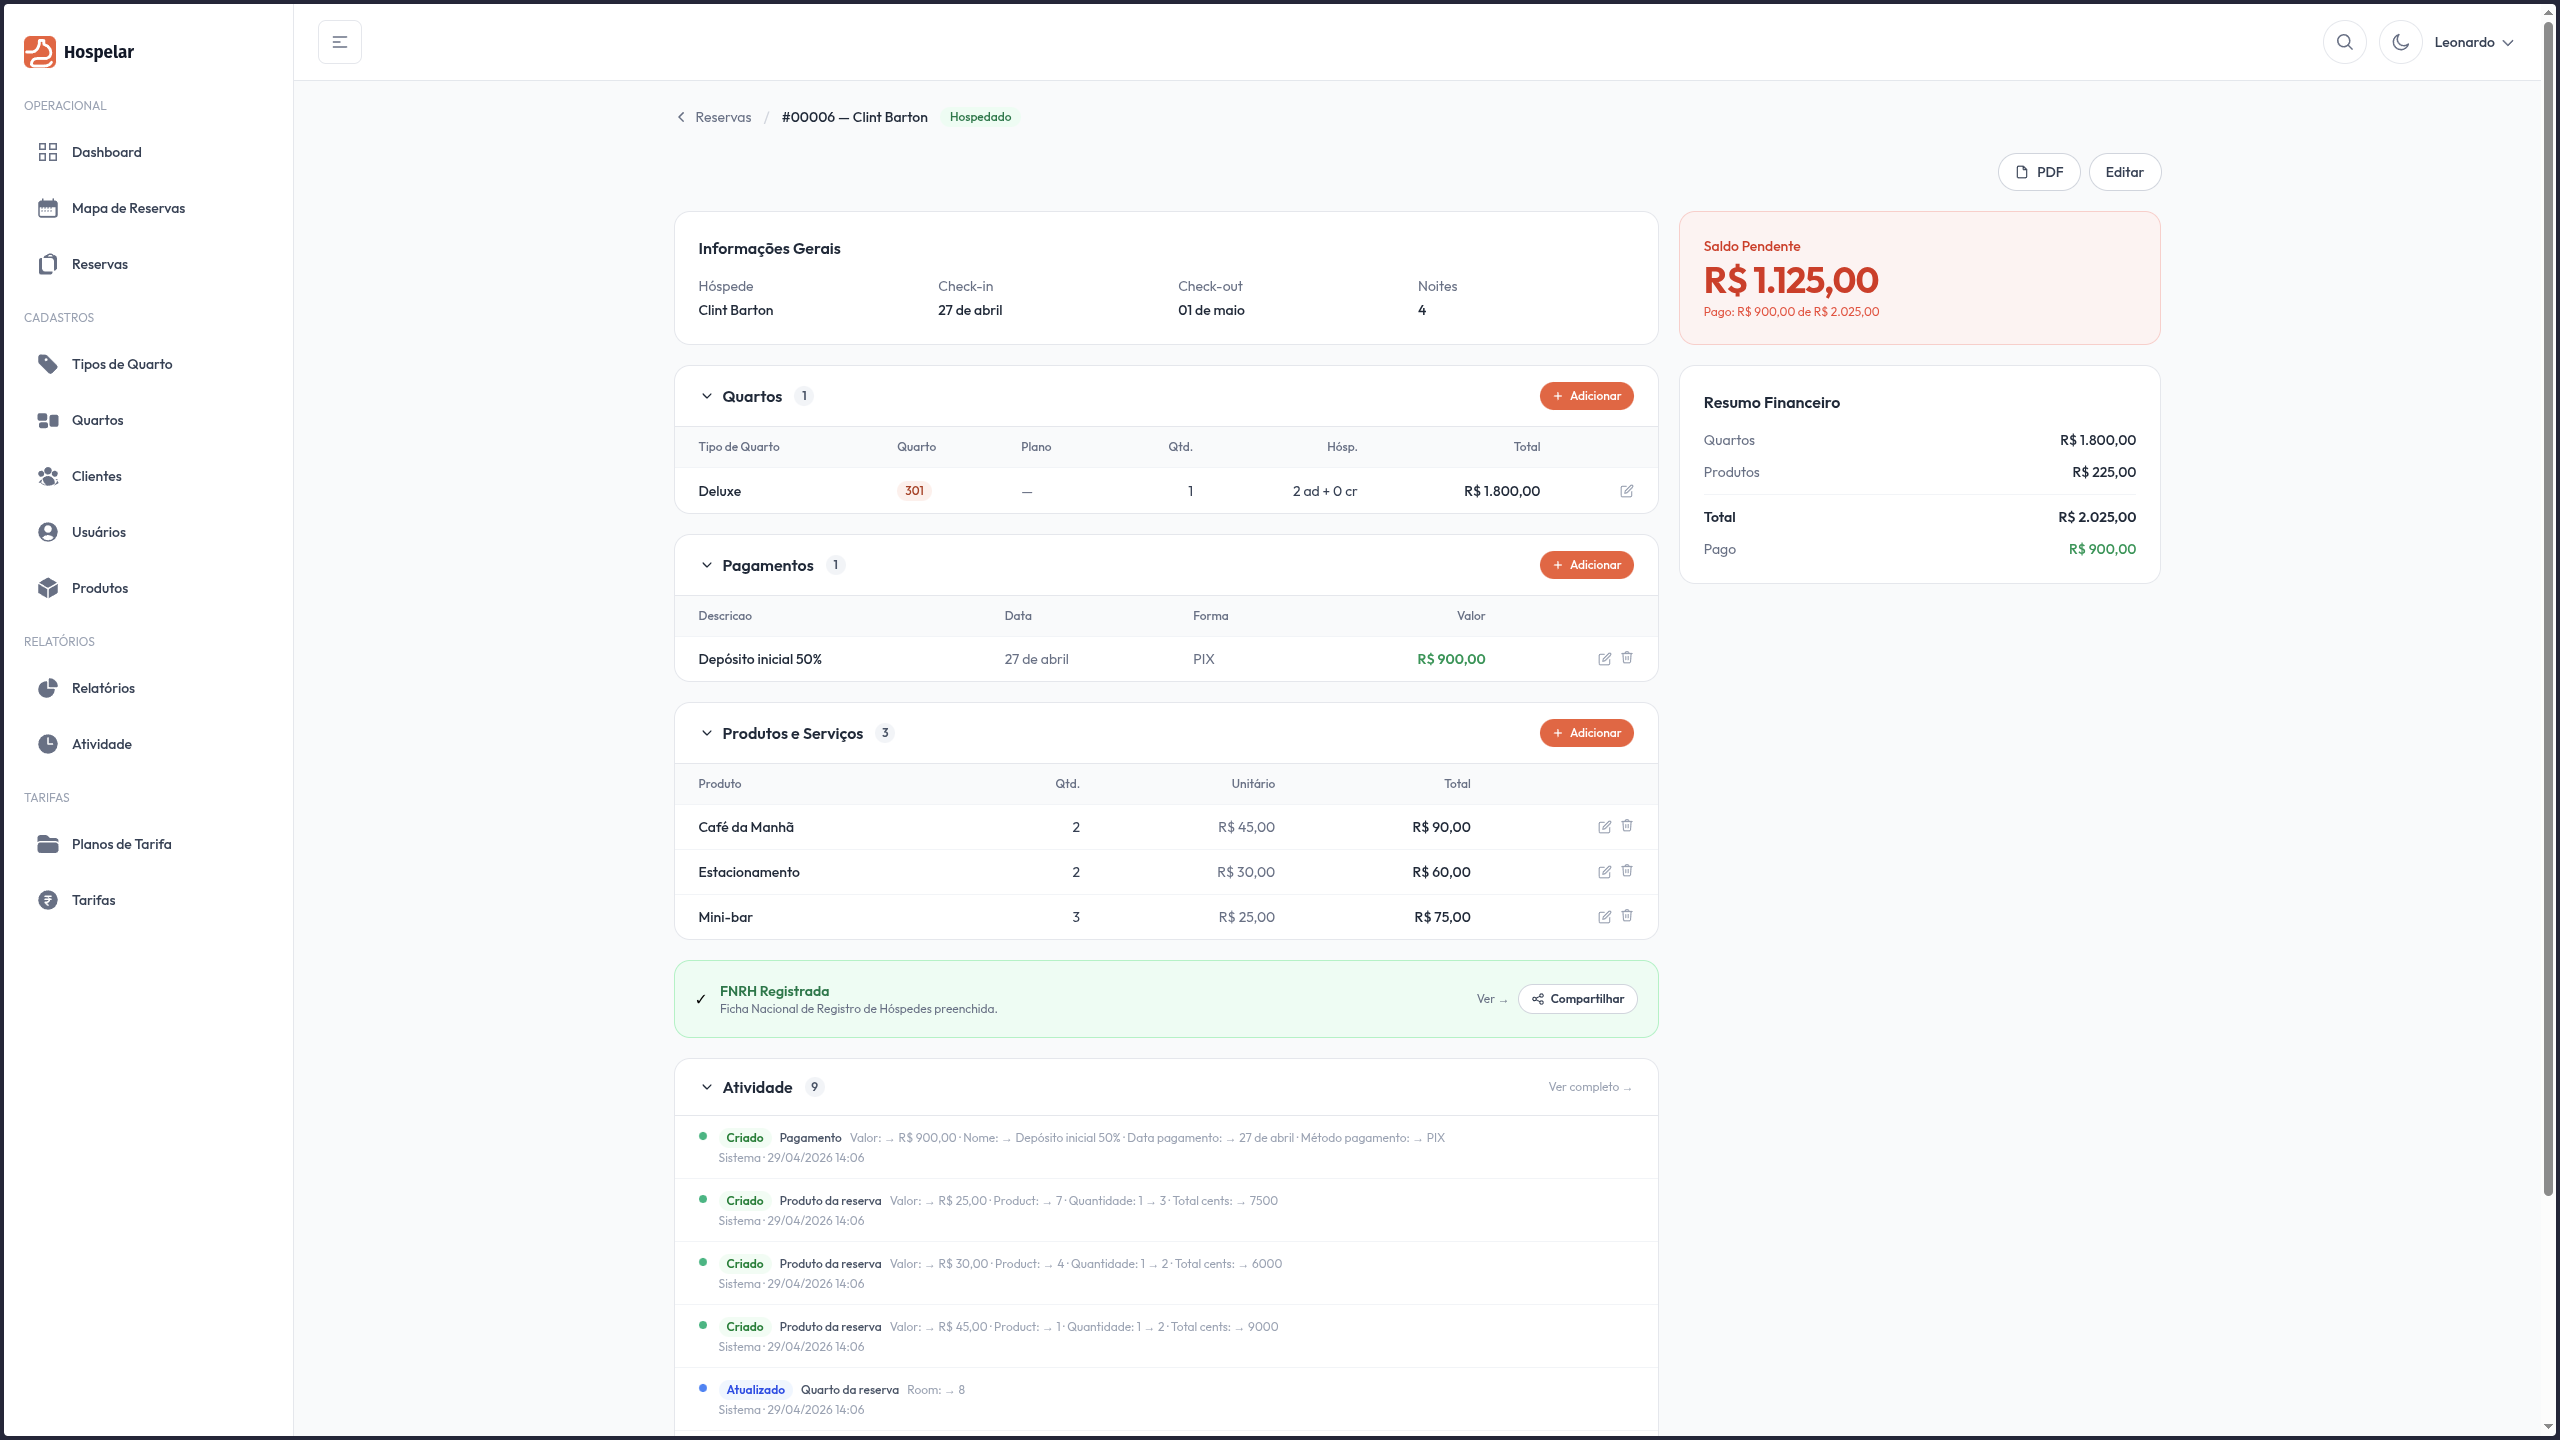This screenshot has height=1440, width=2560.
Task: Open Mapa de Reservas in sidebar
Action: pos(128,208)
